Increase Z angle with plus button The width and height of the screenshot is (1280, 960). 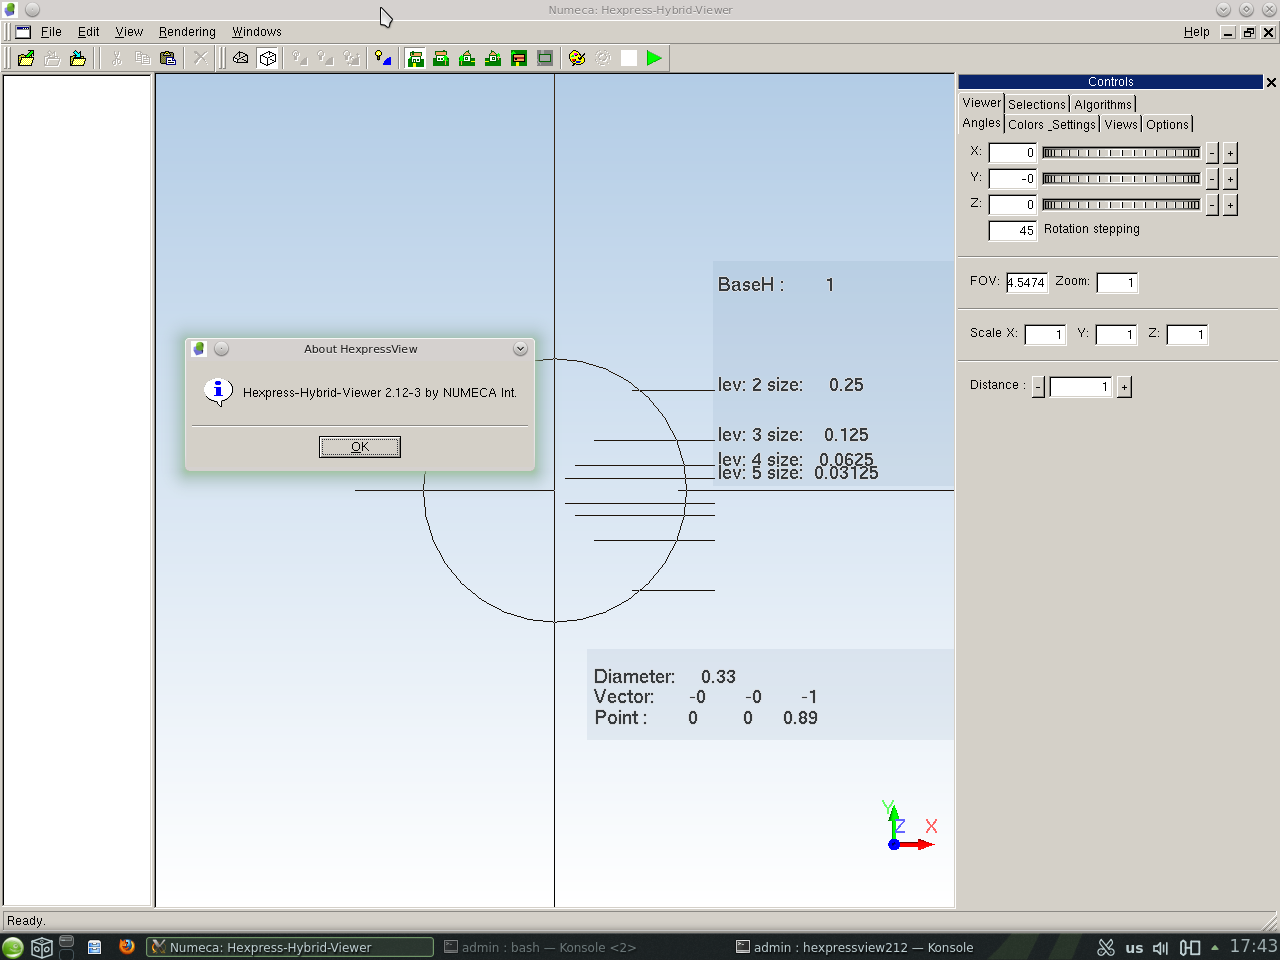(1231, 205)
